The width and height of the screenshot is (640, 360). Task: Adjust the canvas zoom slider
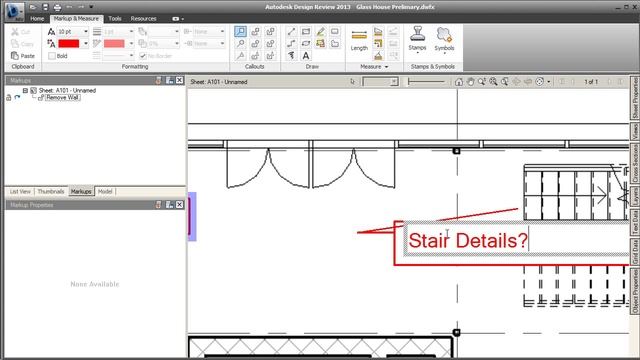click(426, 82)
